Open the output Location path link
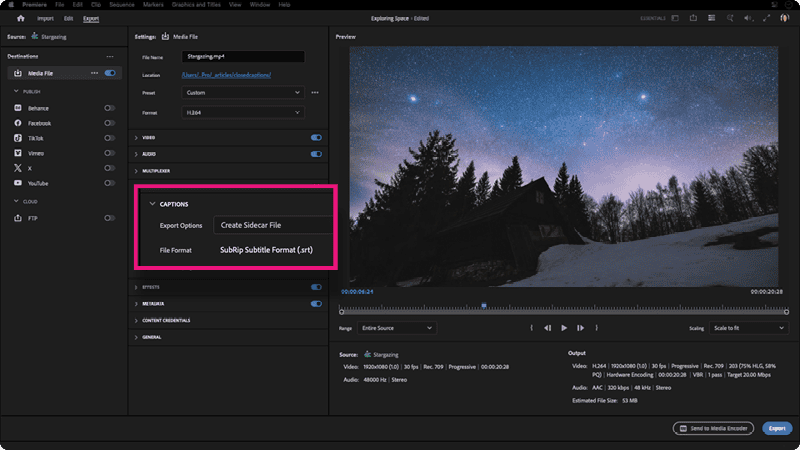Screen dimensions: 800x450 coord(226,75)
